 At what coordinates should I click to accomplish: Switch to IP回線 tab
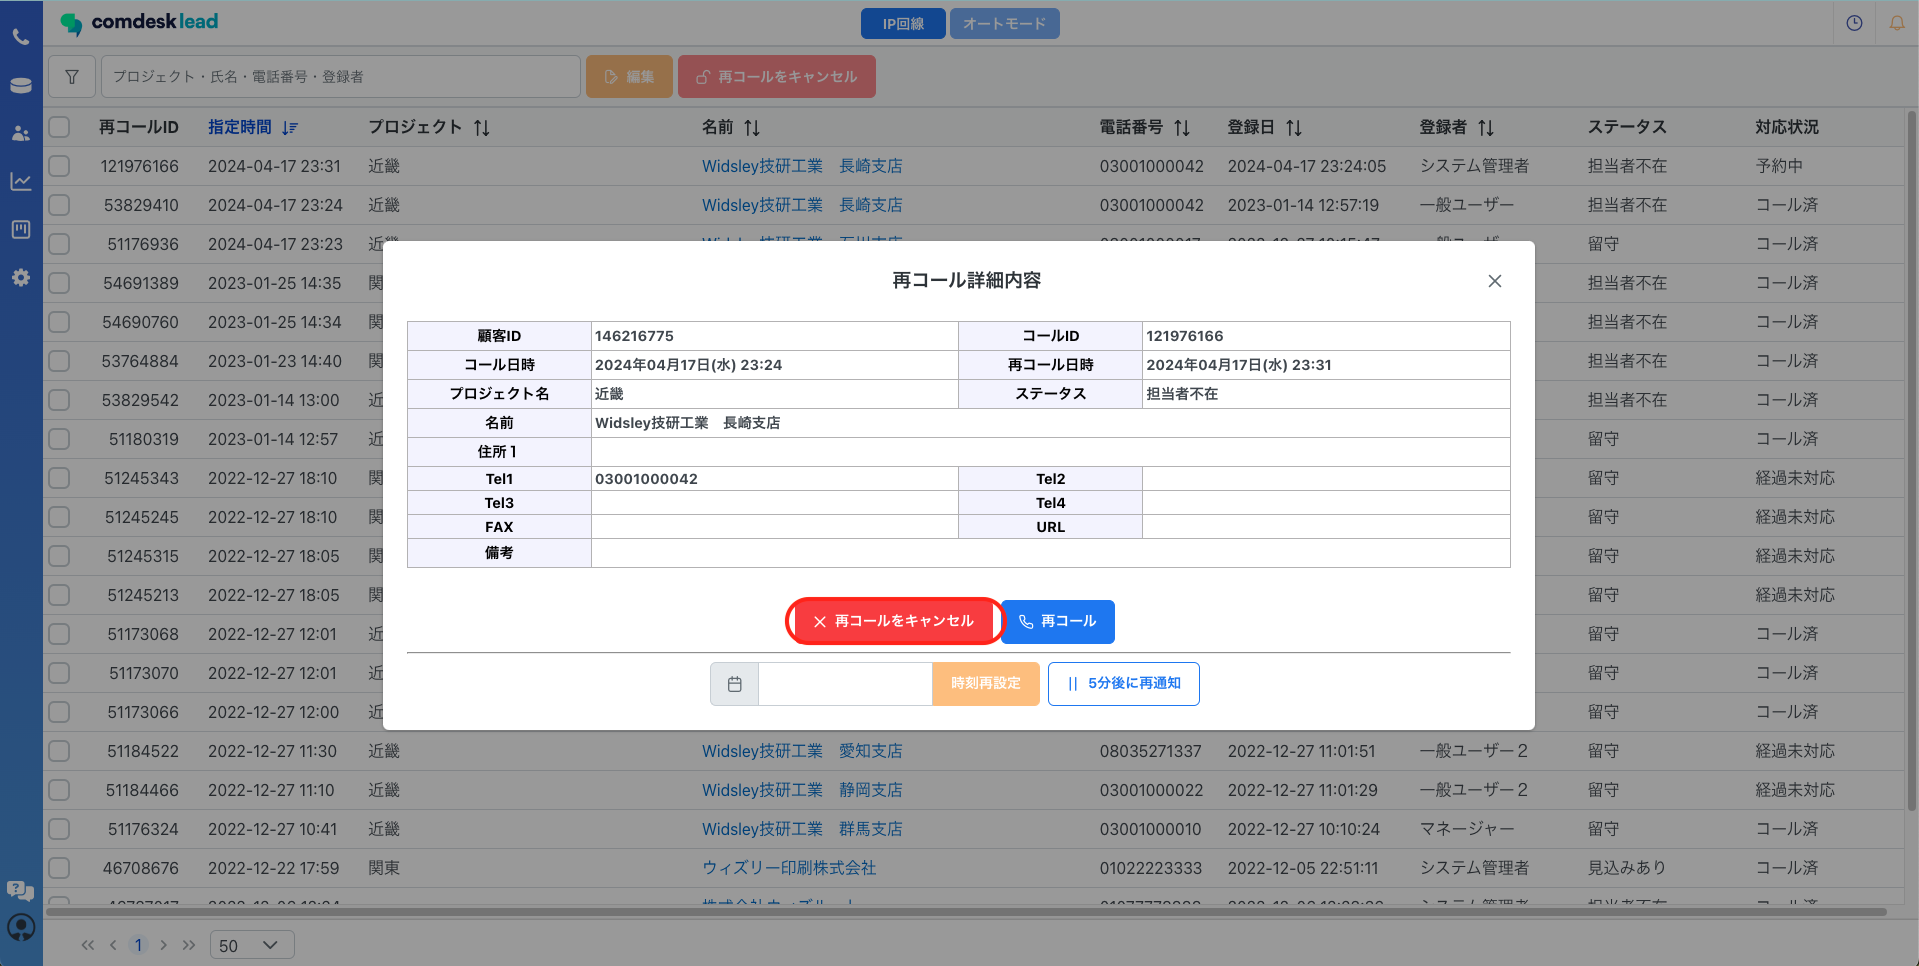[902, 23]
